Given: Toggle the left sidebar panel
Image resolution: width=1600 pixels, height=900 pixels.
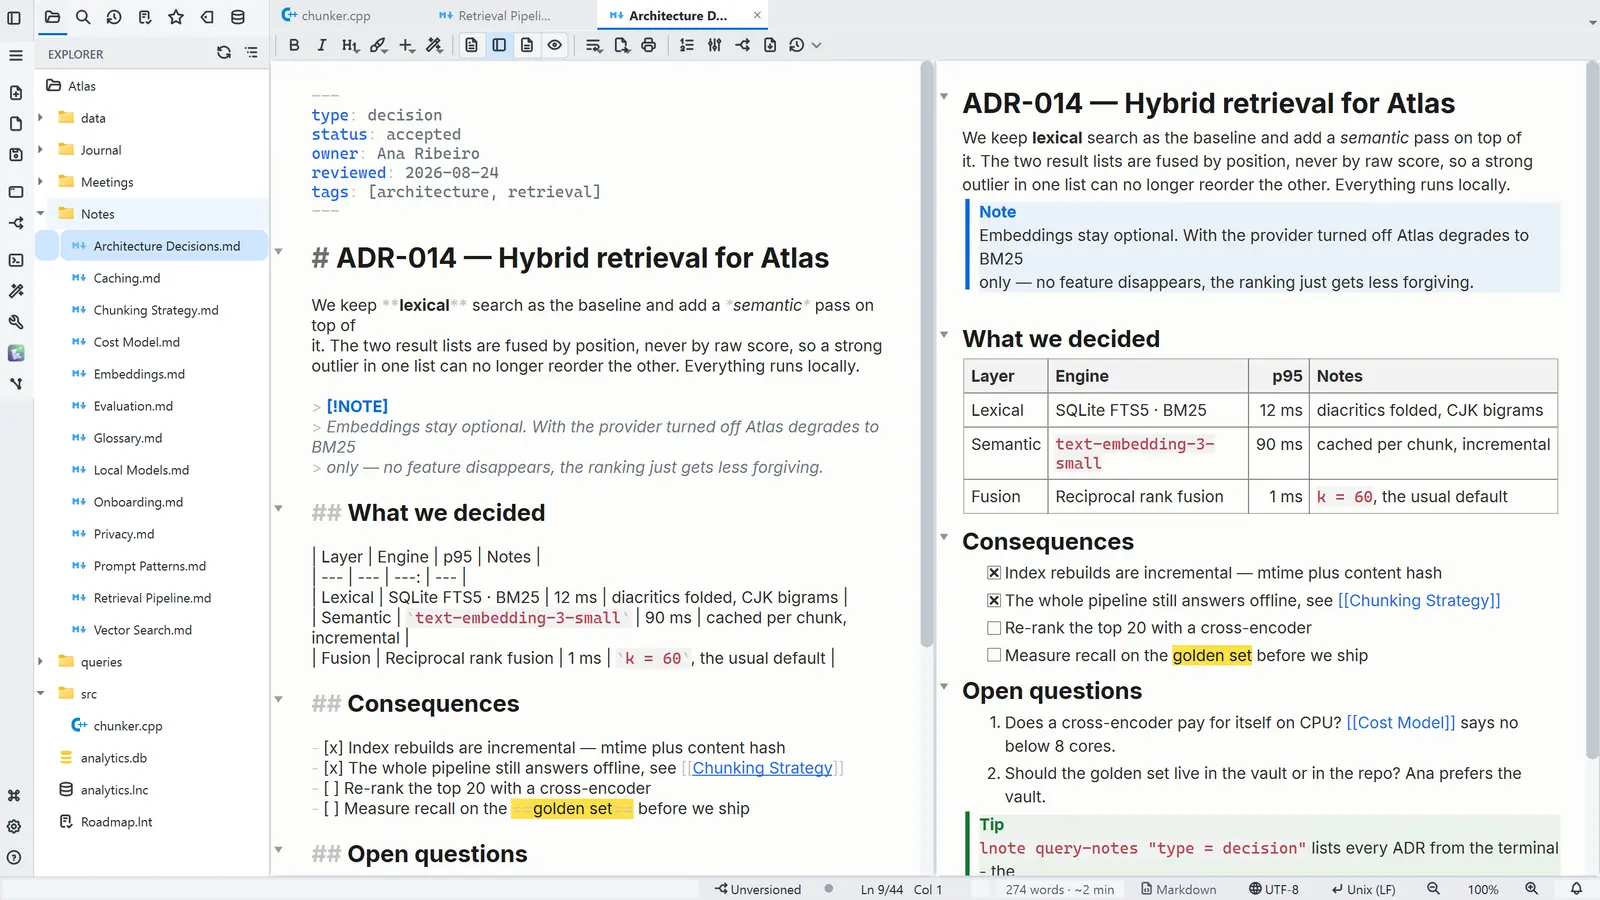Looking at the screenshot, I should (x=14, y=17).
